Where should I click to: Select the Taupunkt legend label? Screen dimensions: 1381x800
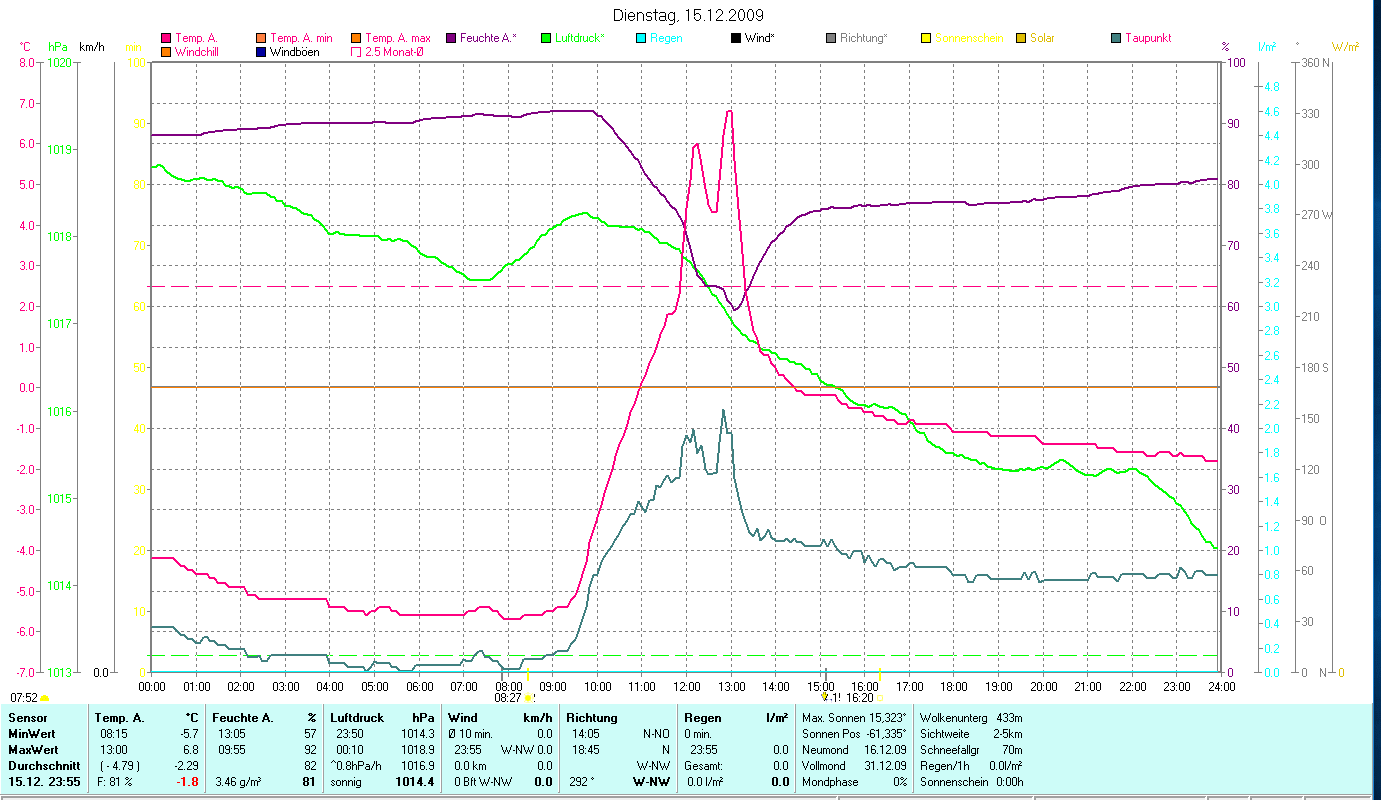coord(1148,38)
